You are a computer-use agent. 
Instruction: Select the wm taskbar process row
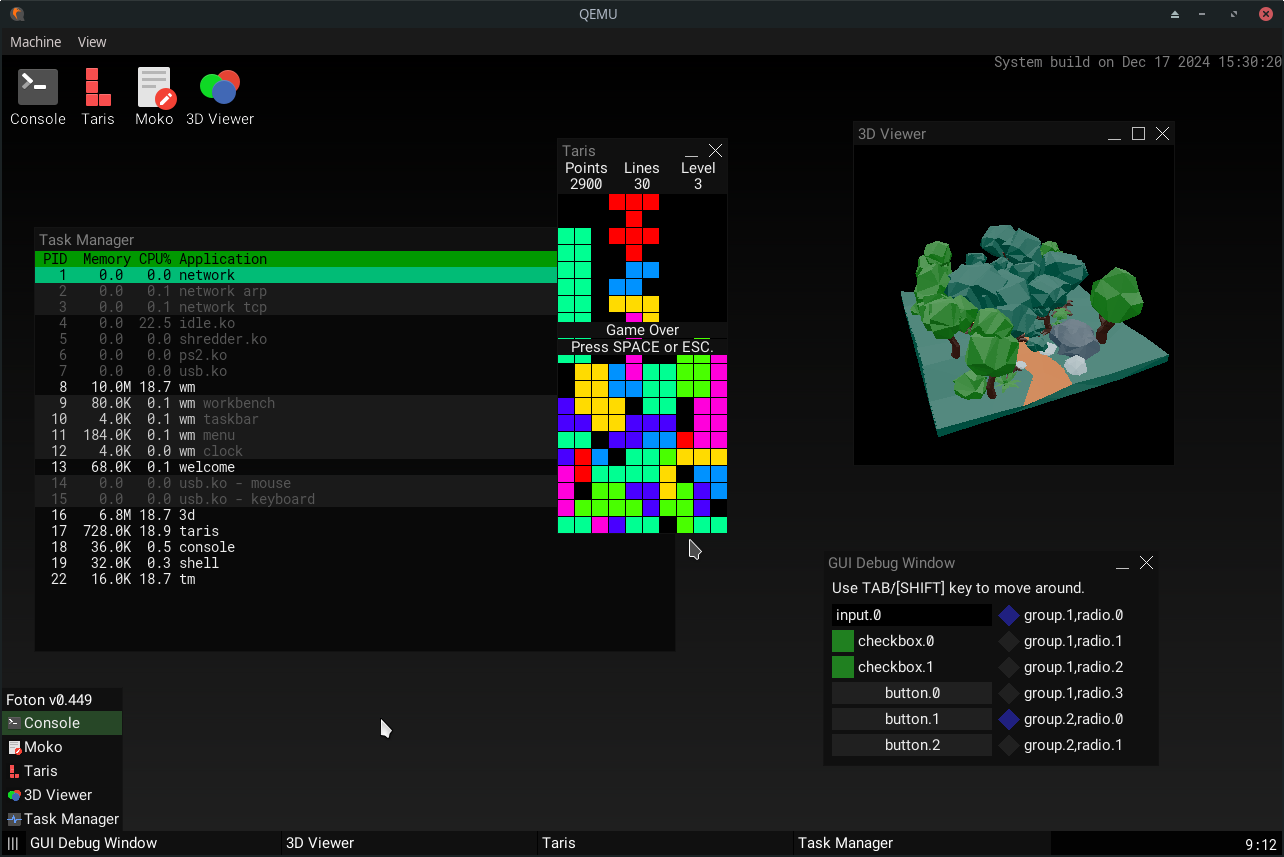coord(296,419)
